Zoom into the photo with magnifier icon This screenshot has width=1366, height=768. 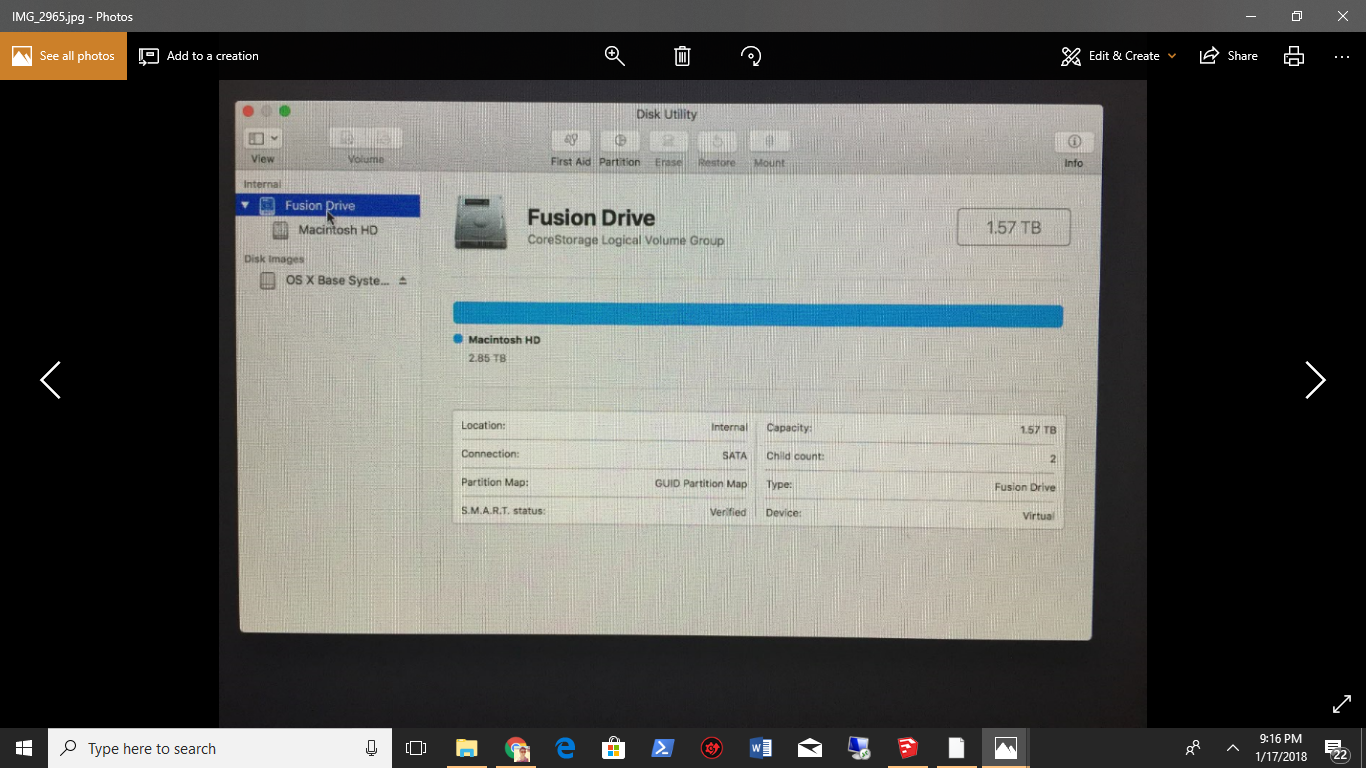615,56
